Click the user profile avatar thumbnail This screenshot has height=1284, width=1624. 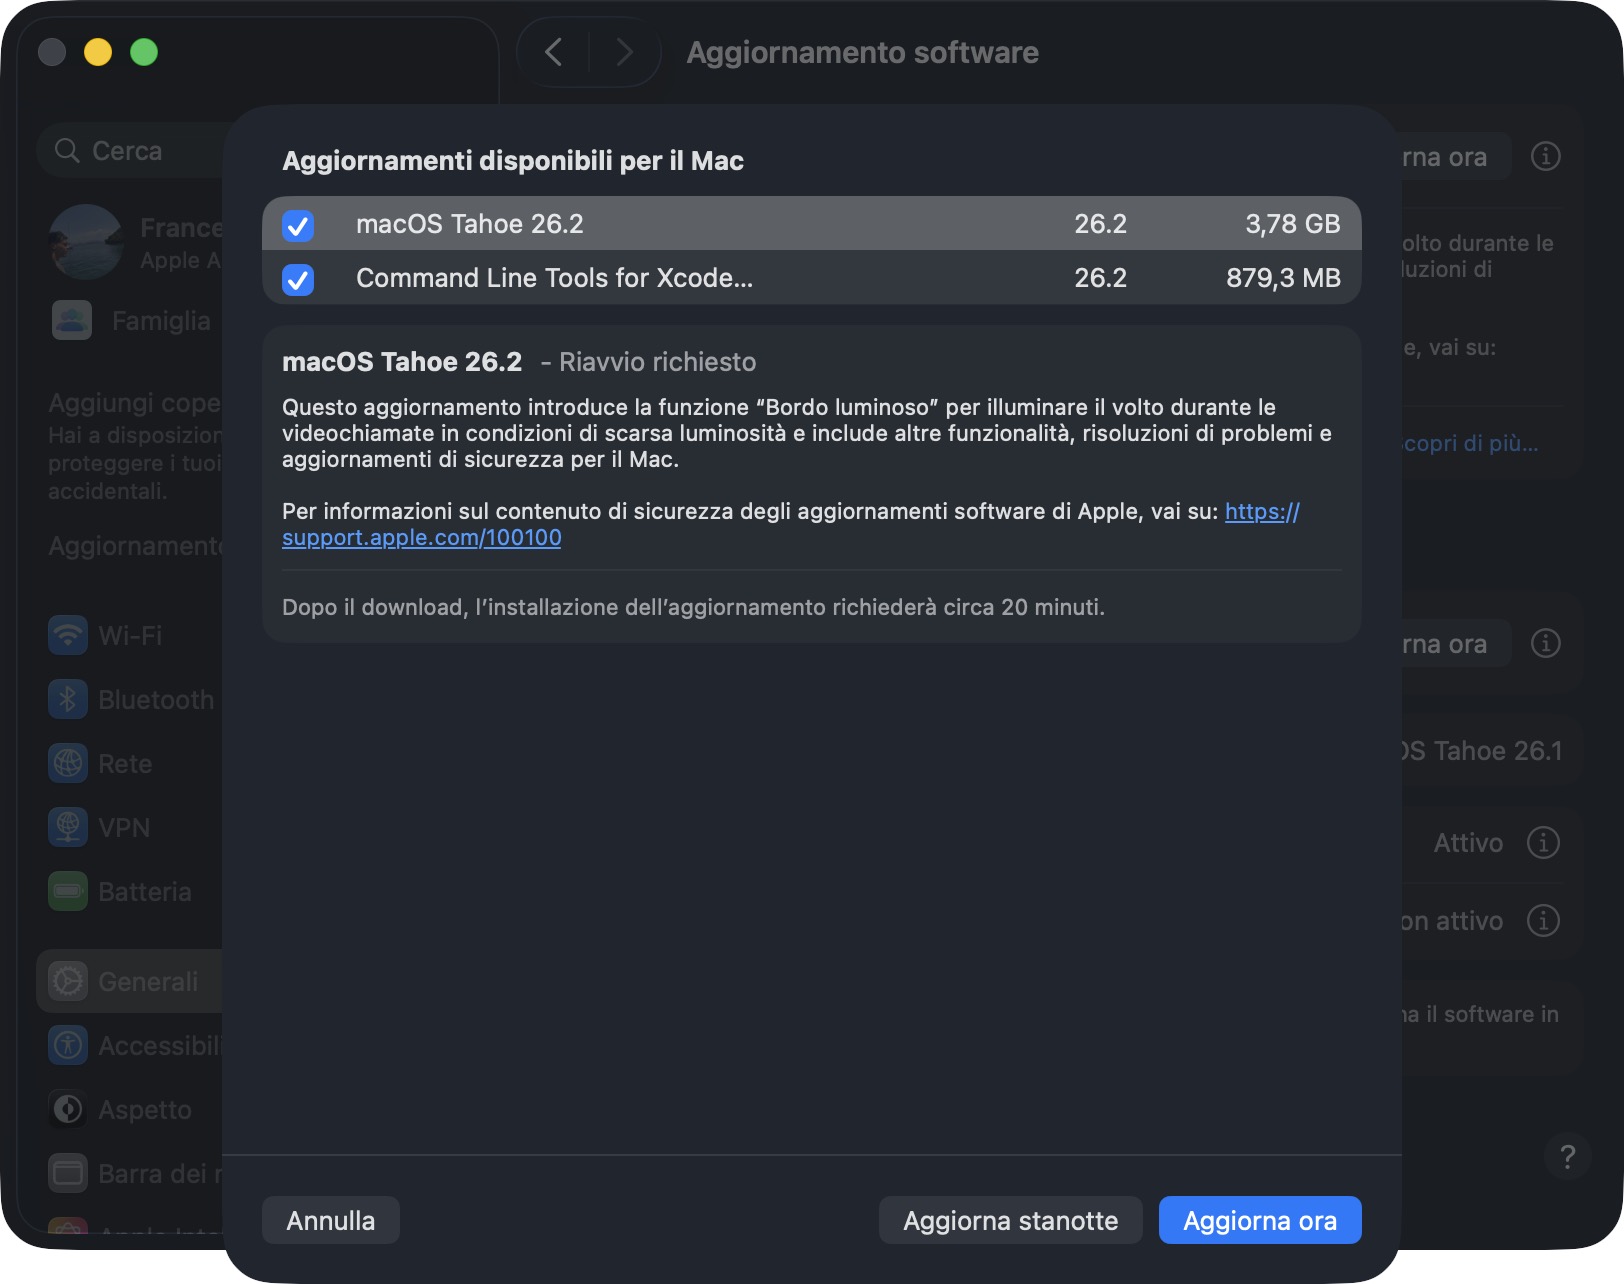coord(86,242)
